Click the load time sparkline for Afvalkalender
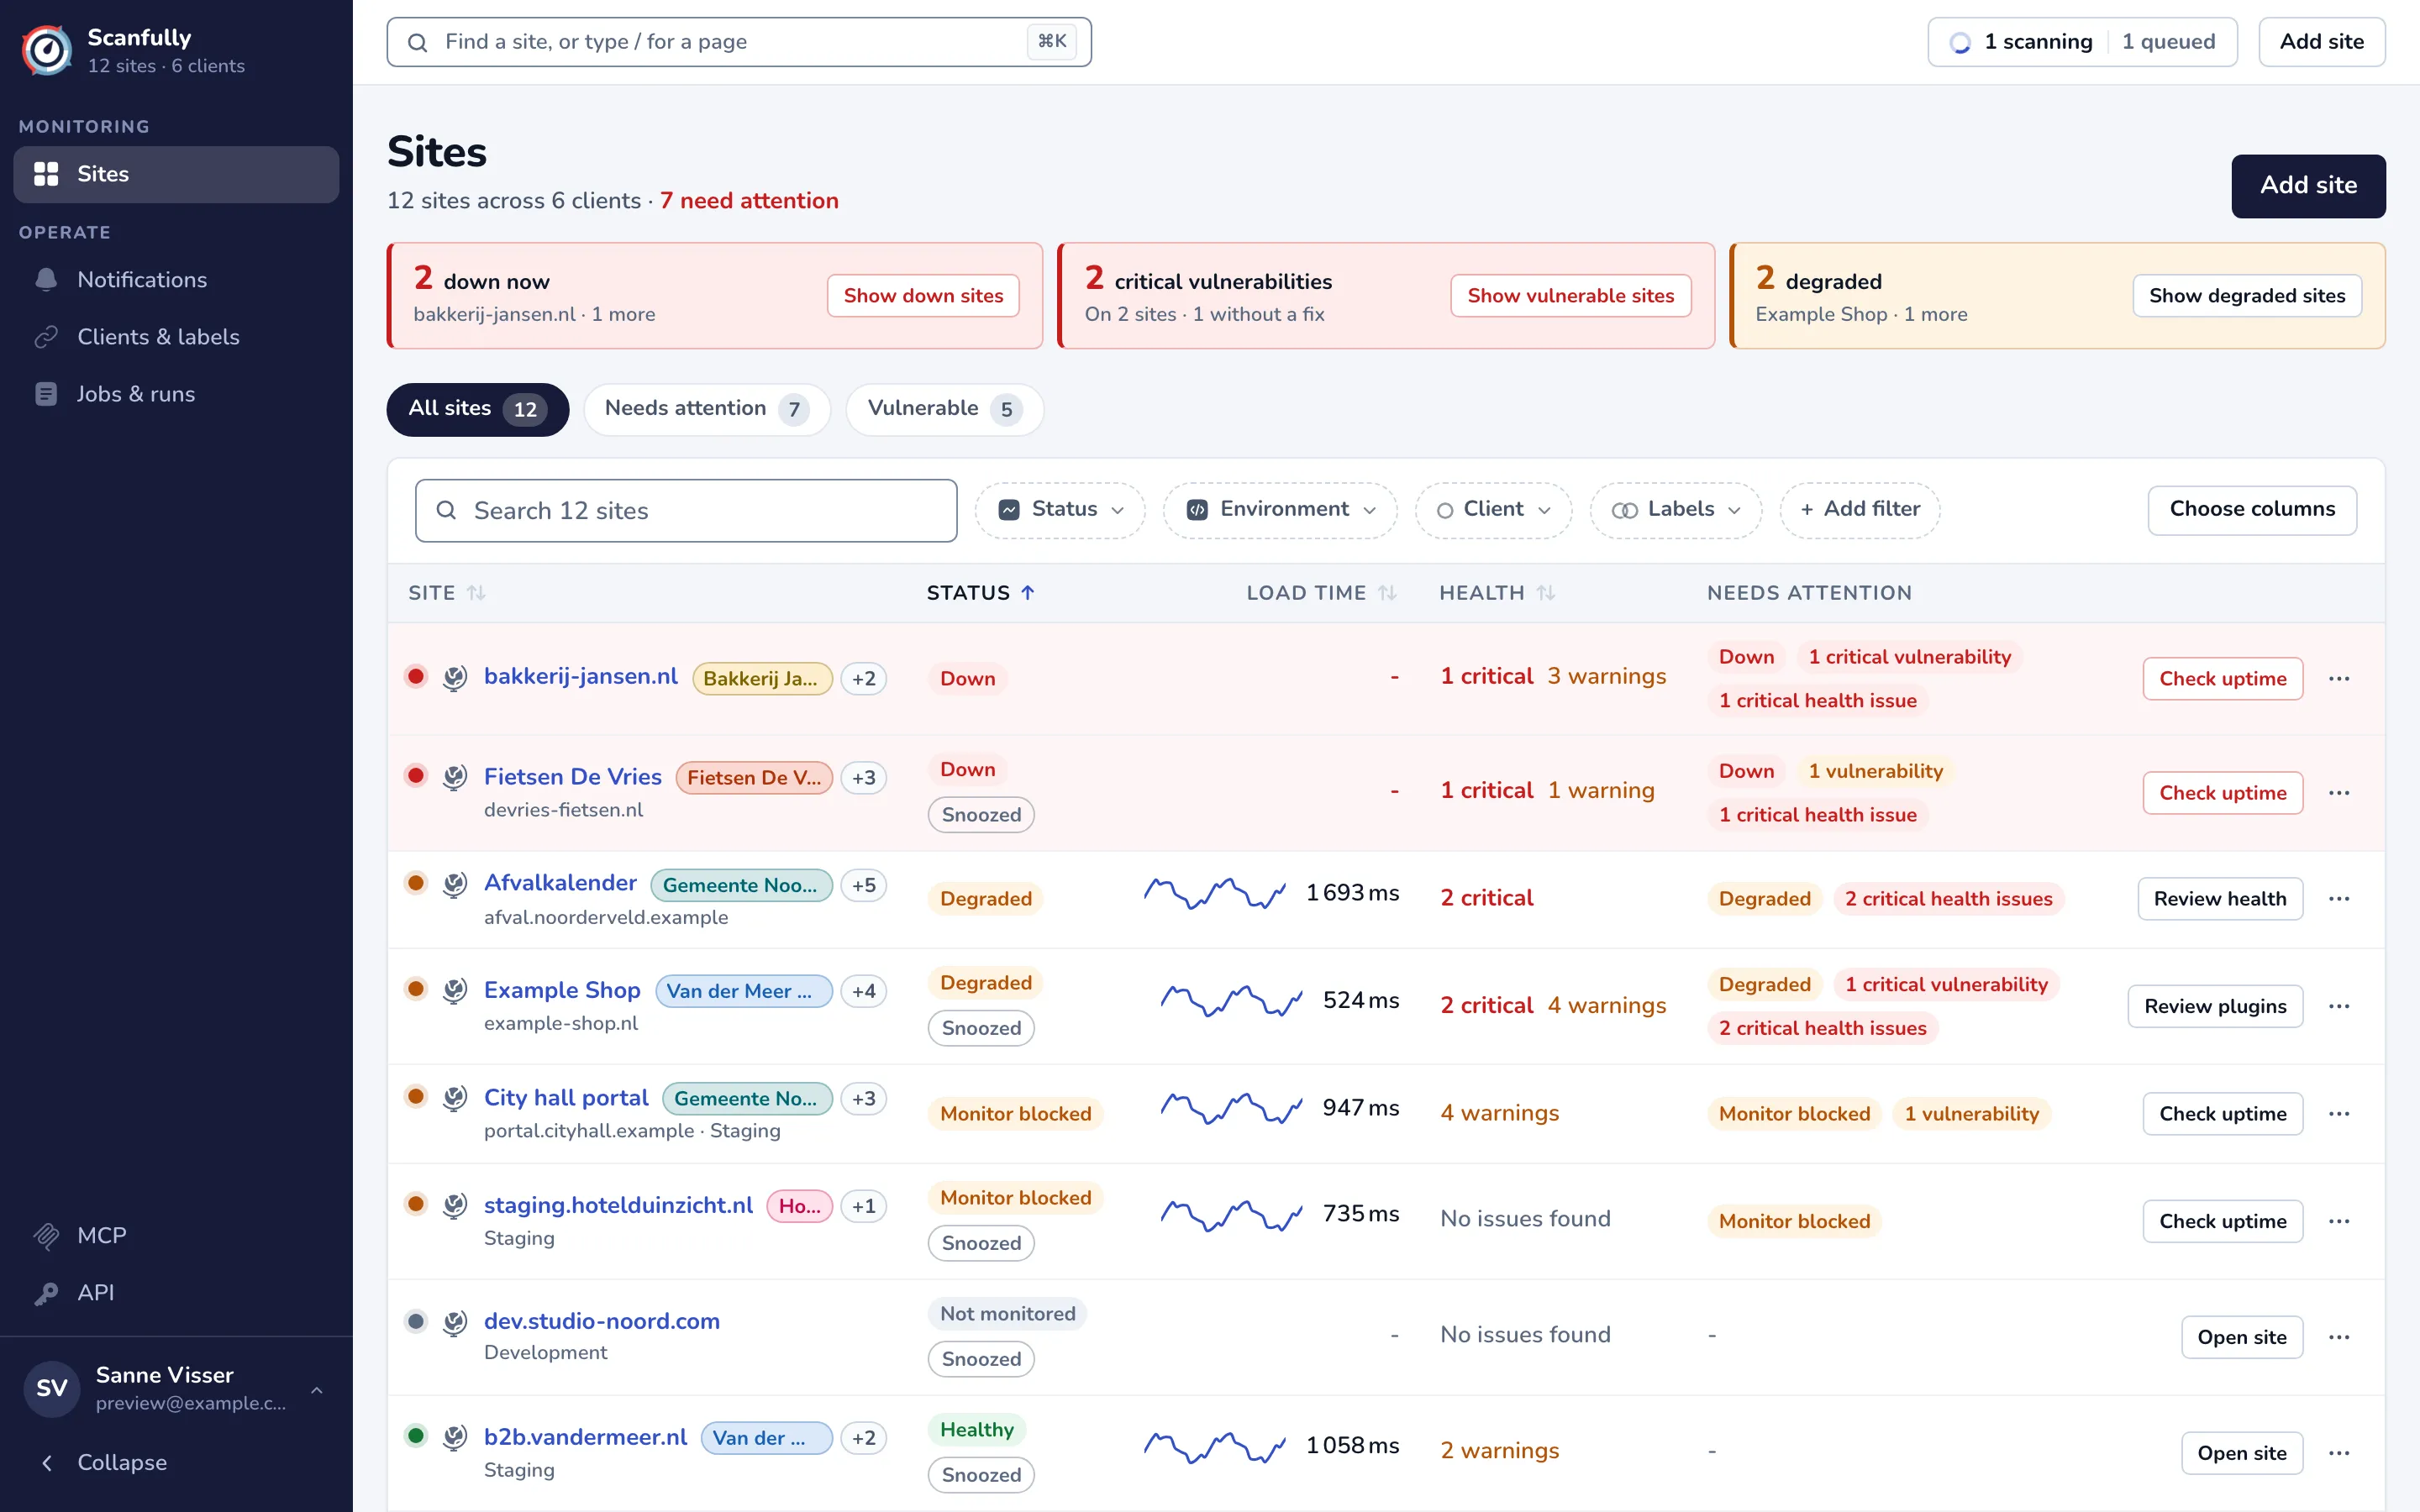Viewport: 2420px width, 1512px height. [1214, 892]
